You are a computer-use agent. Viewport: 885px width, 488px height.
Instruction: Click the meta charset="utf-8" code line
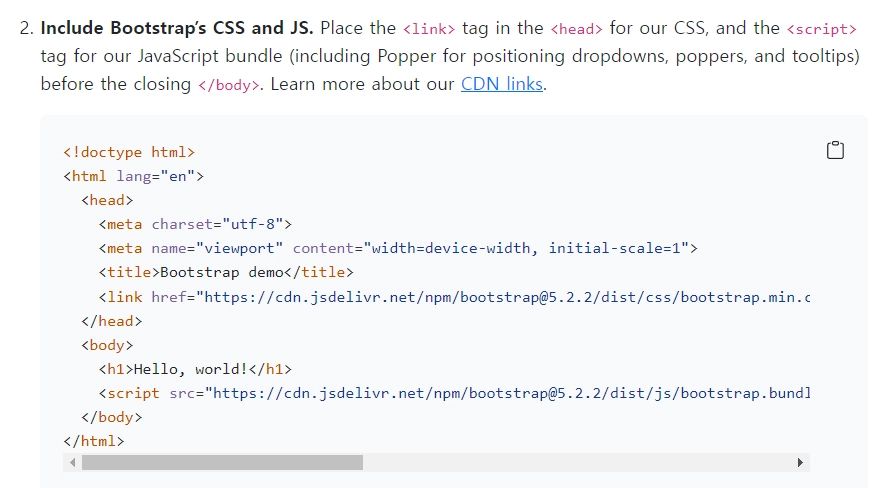[x=195, y=225]
